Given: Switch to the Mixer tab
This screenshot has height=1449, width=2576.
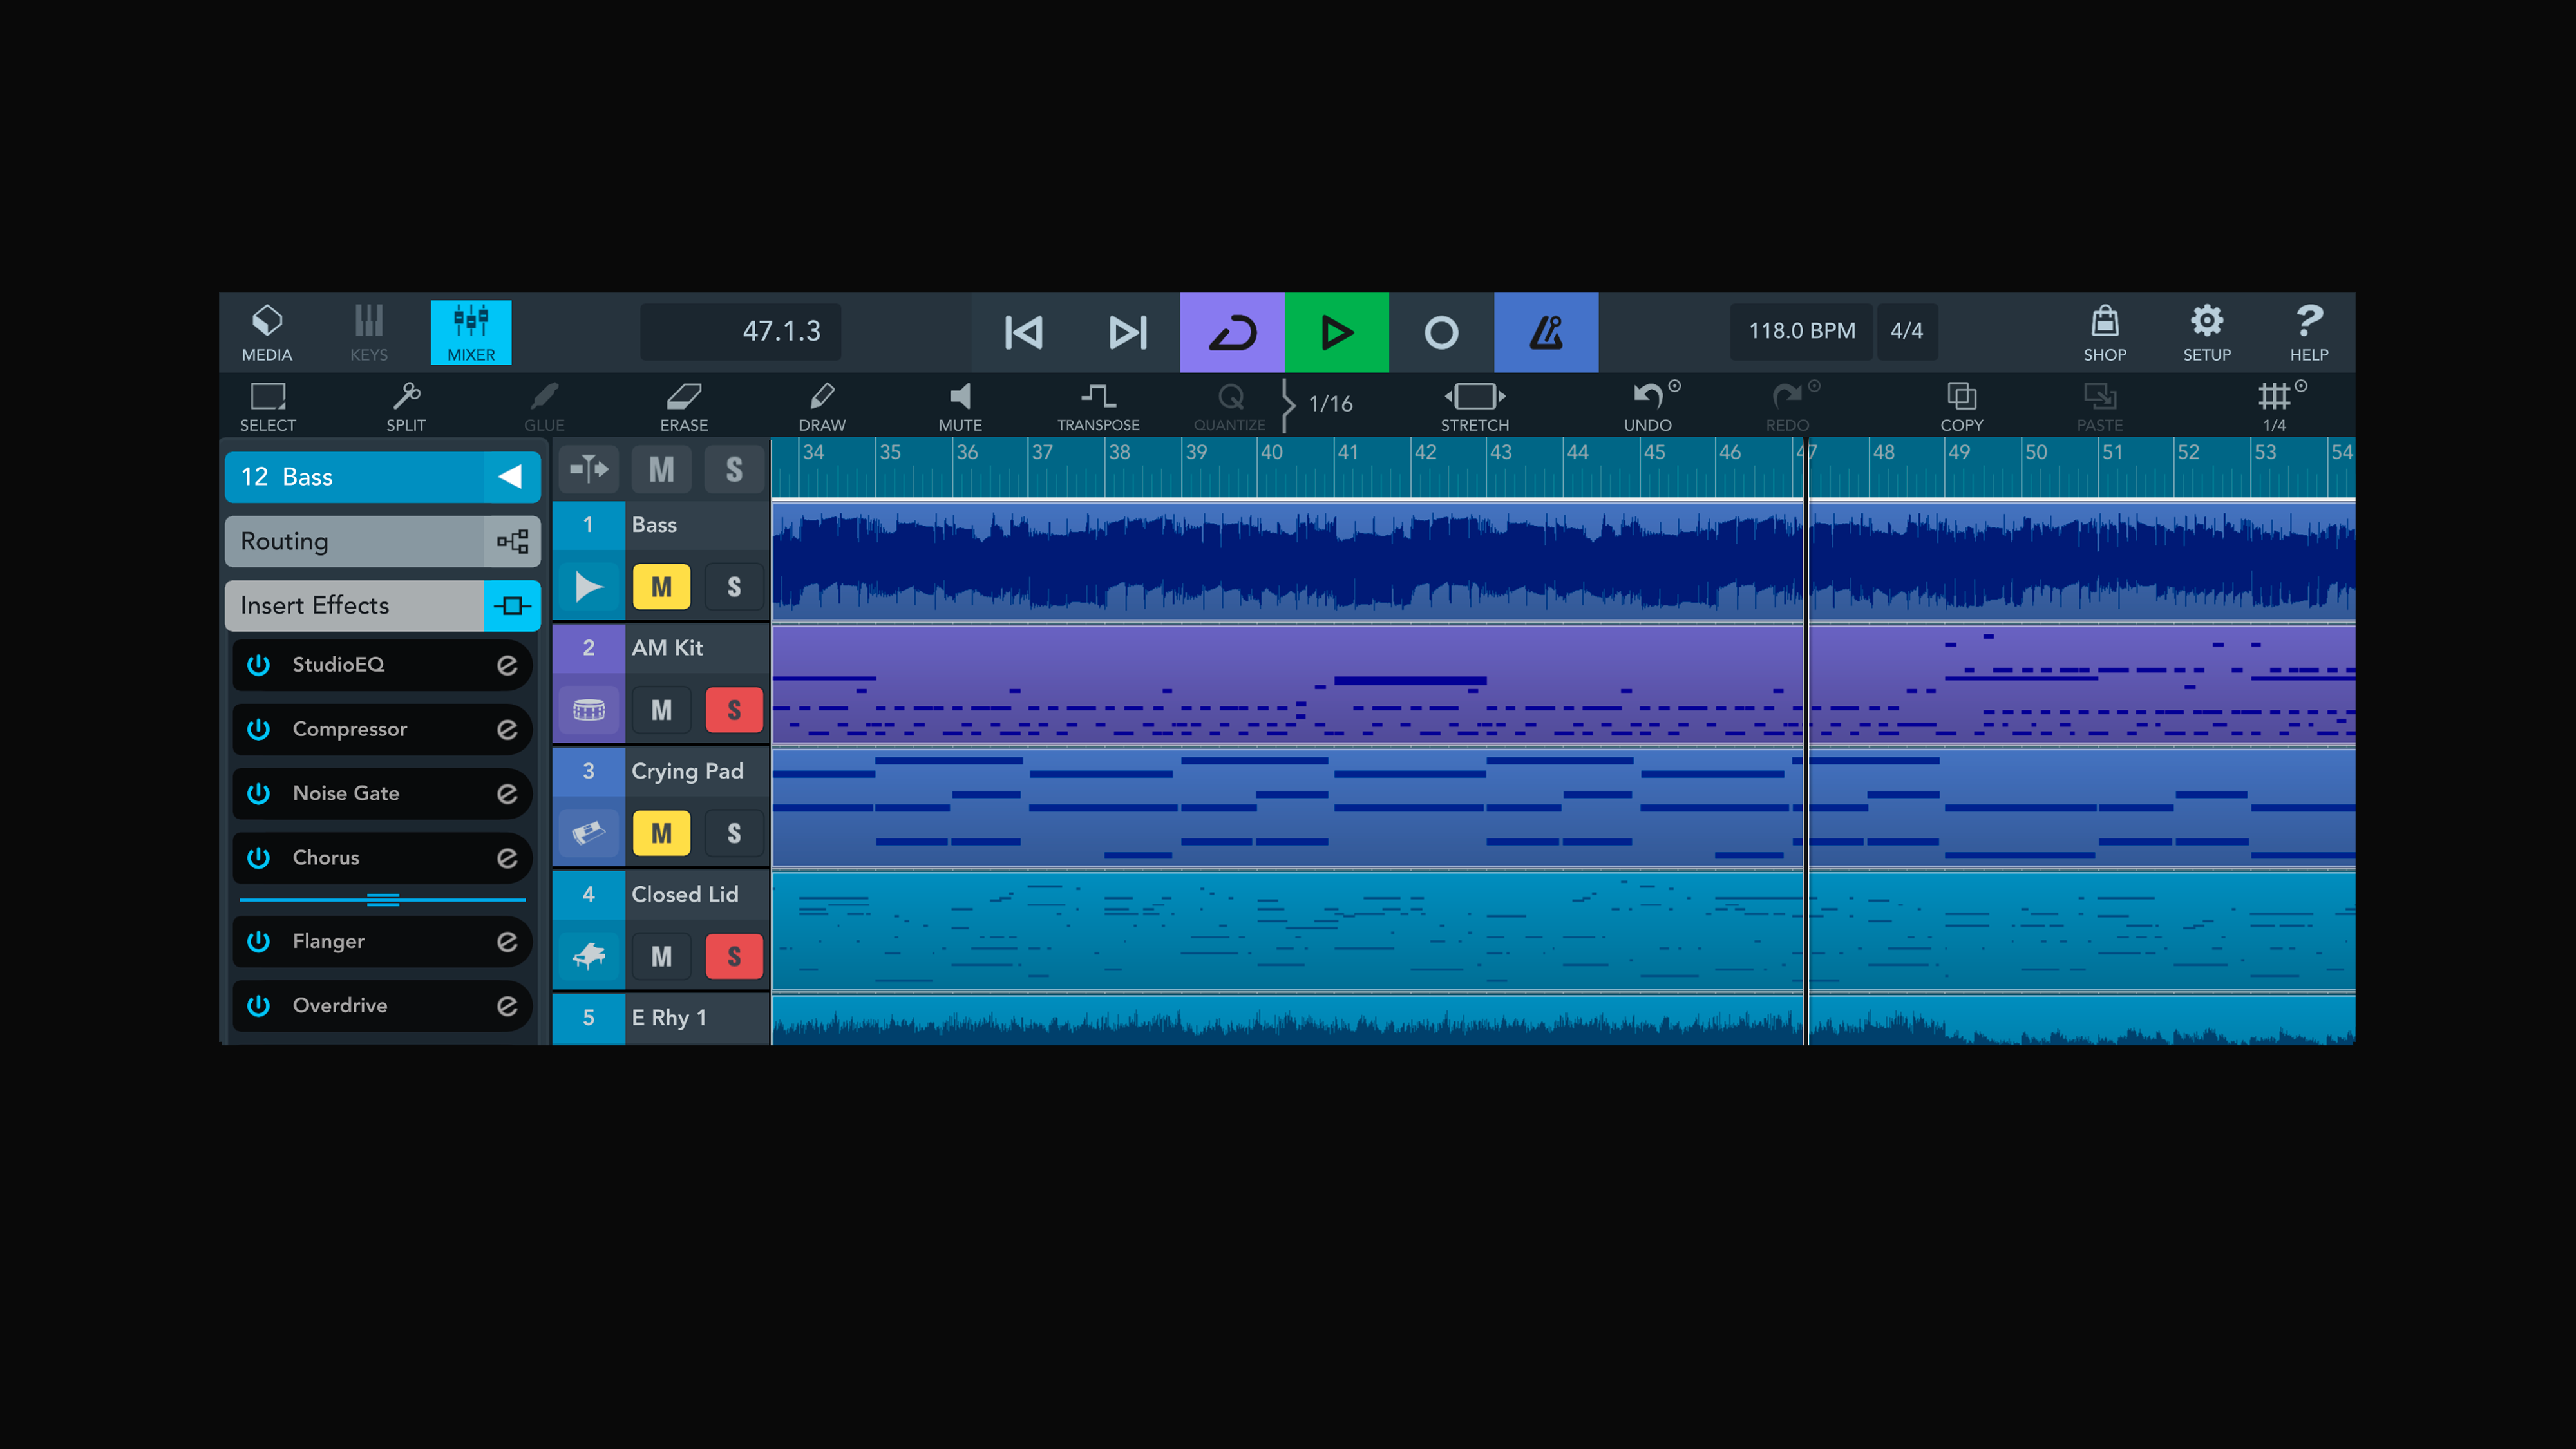Looking at the screenshot, I should coord(471,332).
